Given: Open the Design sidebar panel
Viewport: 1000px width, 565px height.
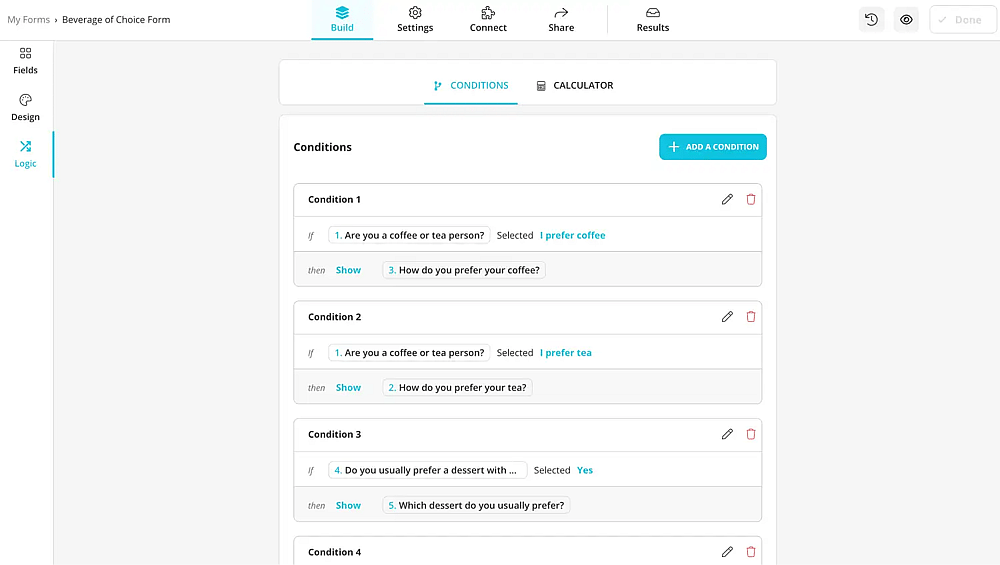Looking at the screenshot, I should point(26,108).
